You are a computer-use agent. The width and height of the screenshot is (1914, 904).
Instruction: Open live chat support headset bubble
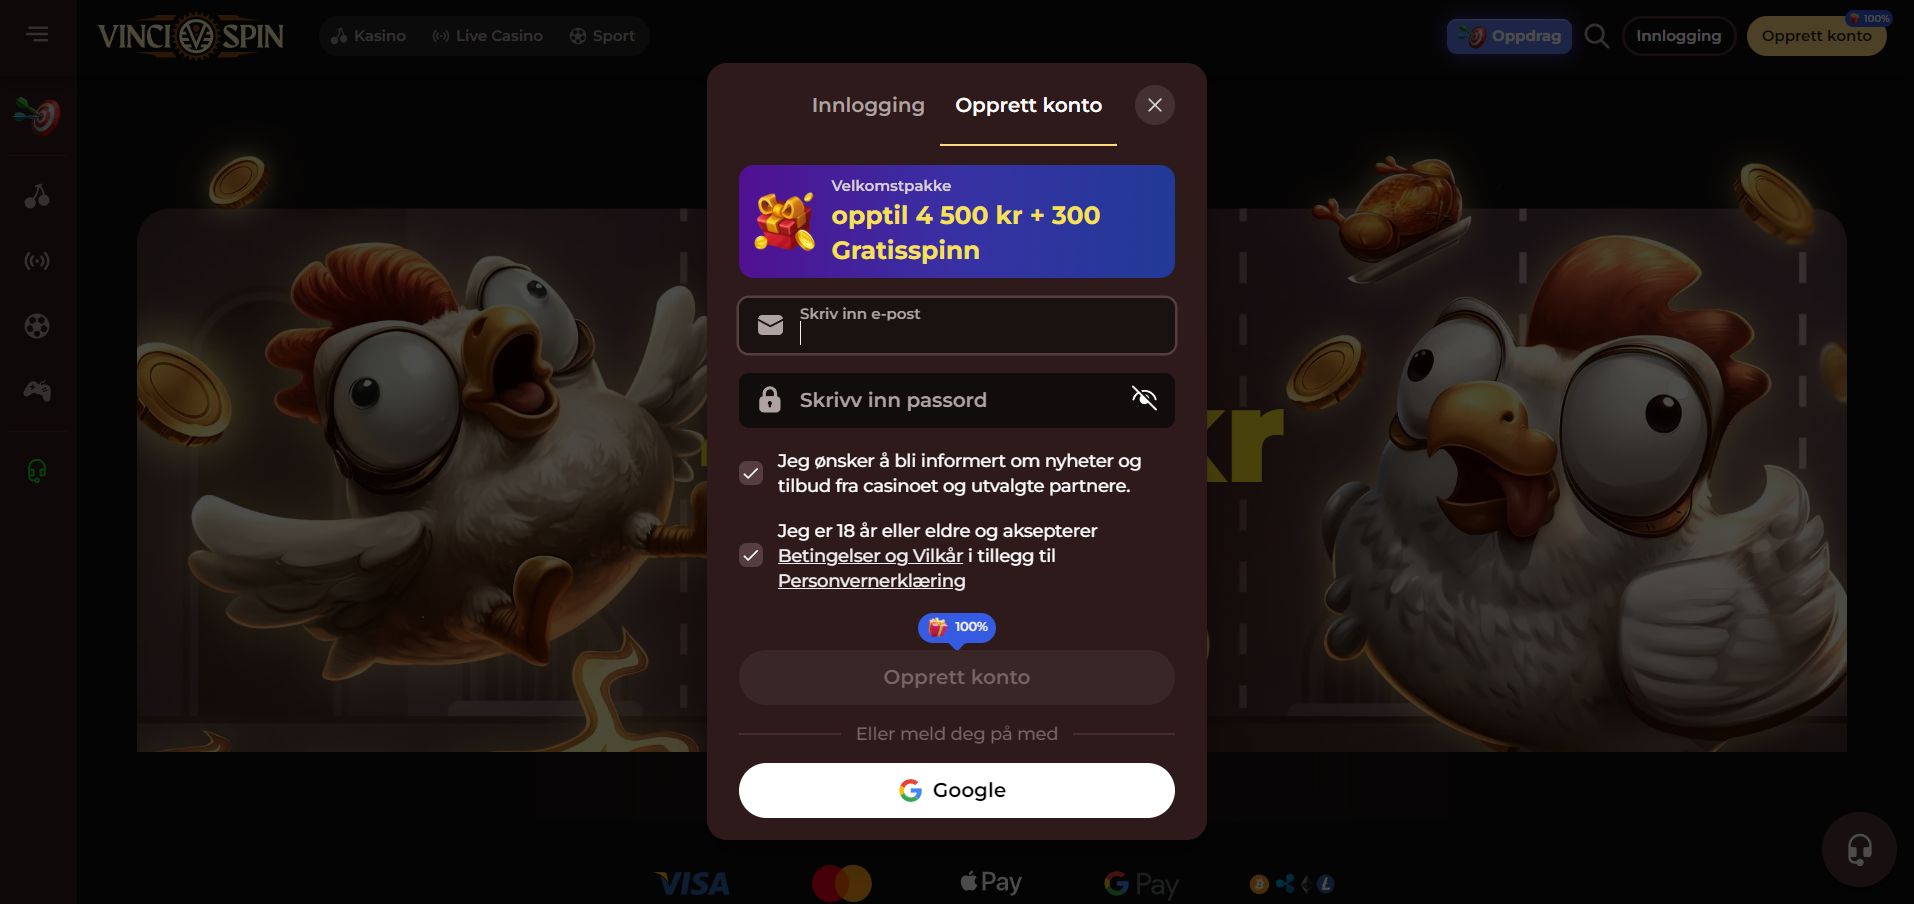click(x=1859, y=850)
